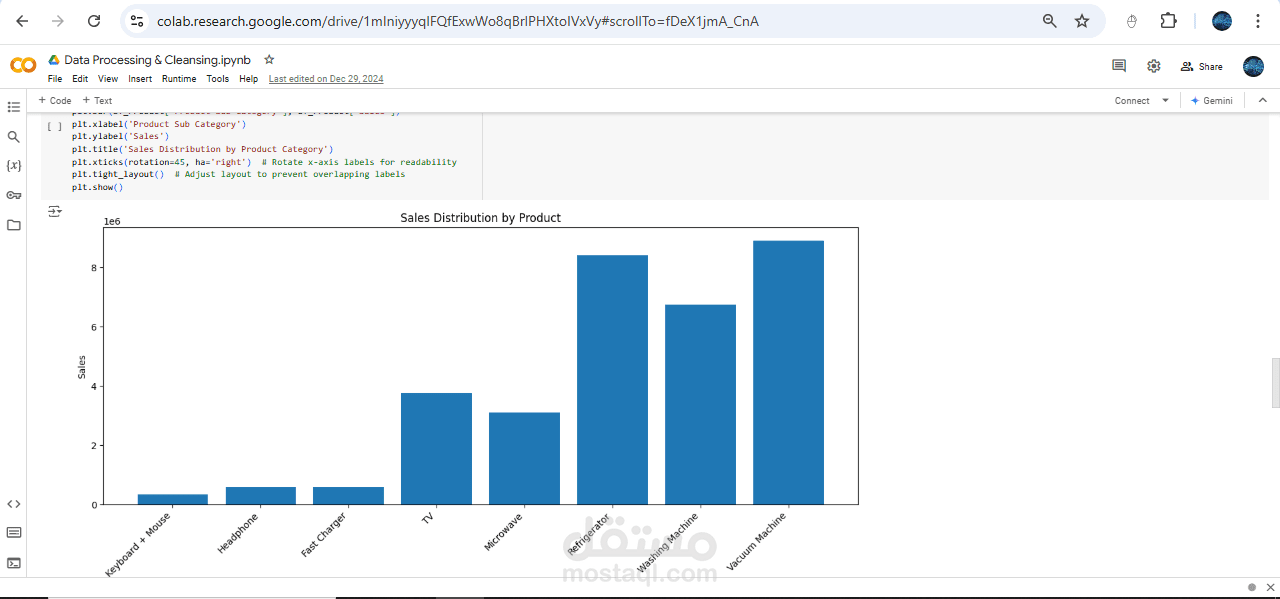Collapse the header with the chevron
The width and height of the screenshot is (1280, 599).
(1262, 100)
